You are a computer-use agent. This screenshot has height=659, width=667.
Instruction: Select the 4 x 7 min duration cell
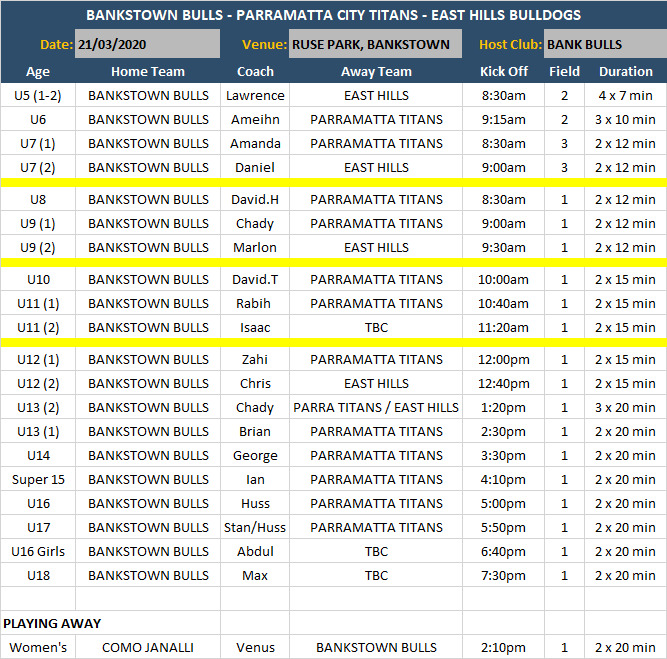tap(626, 95)
